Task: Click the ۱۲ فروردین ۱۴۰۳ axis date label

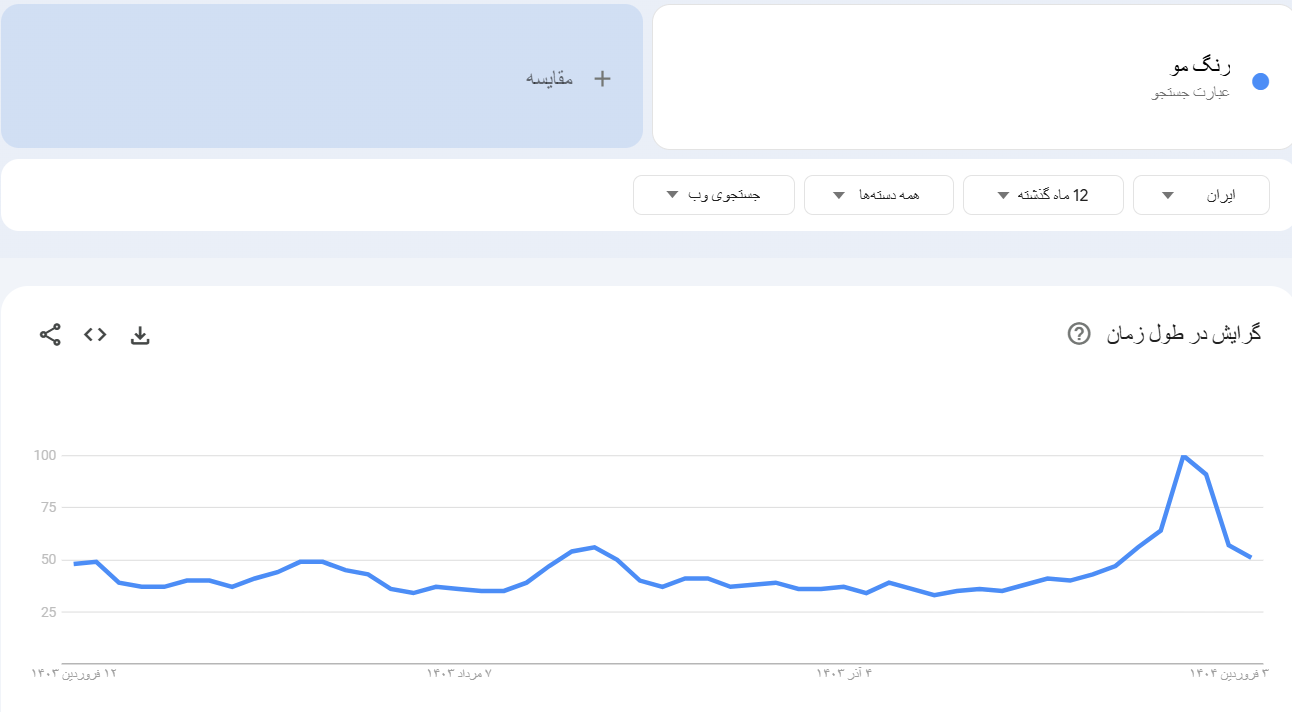Action: pos(74,674)
